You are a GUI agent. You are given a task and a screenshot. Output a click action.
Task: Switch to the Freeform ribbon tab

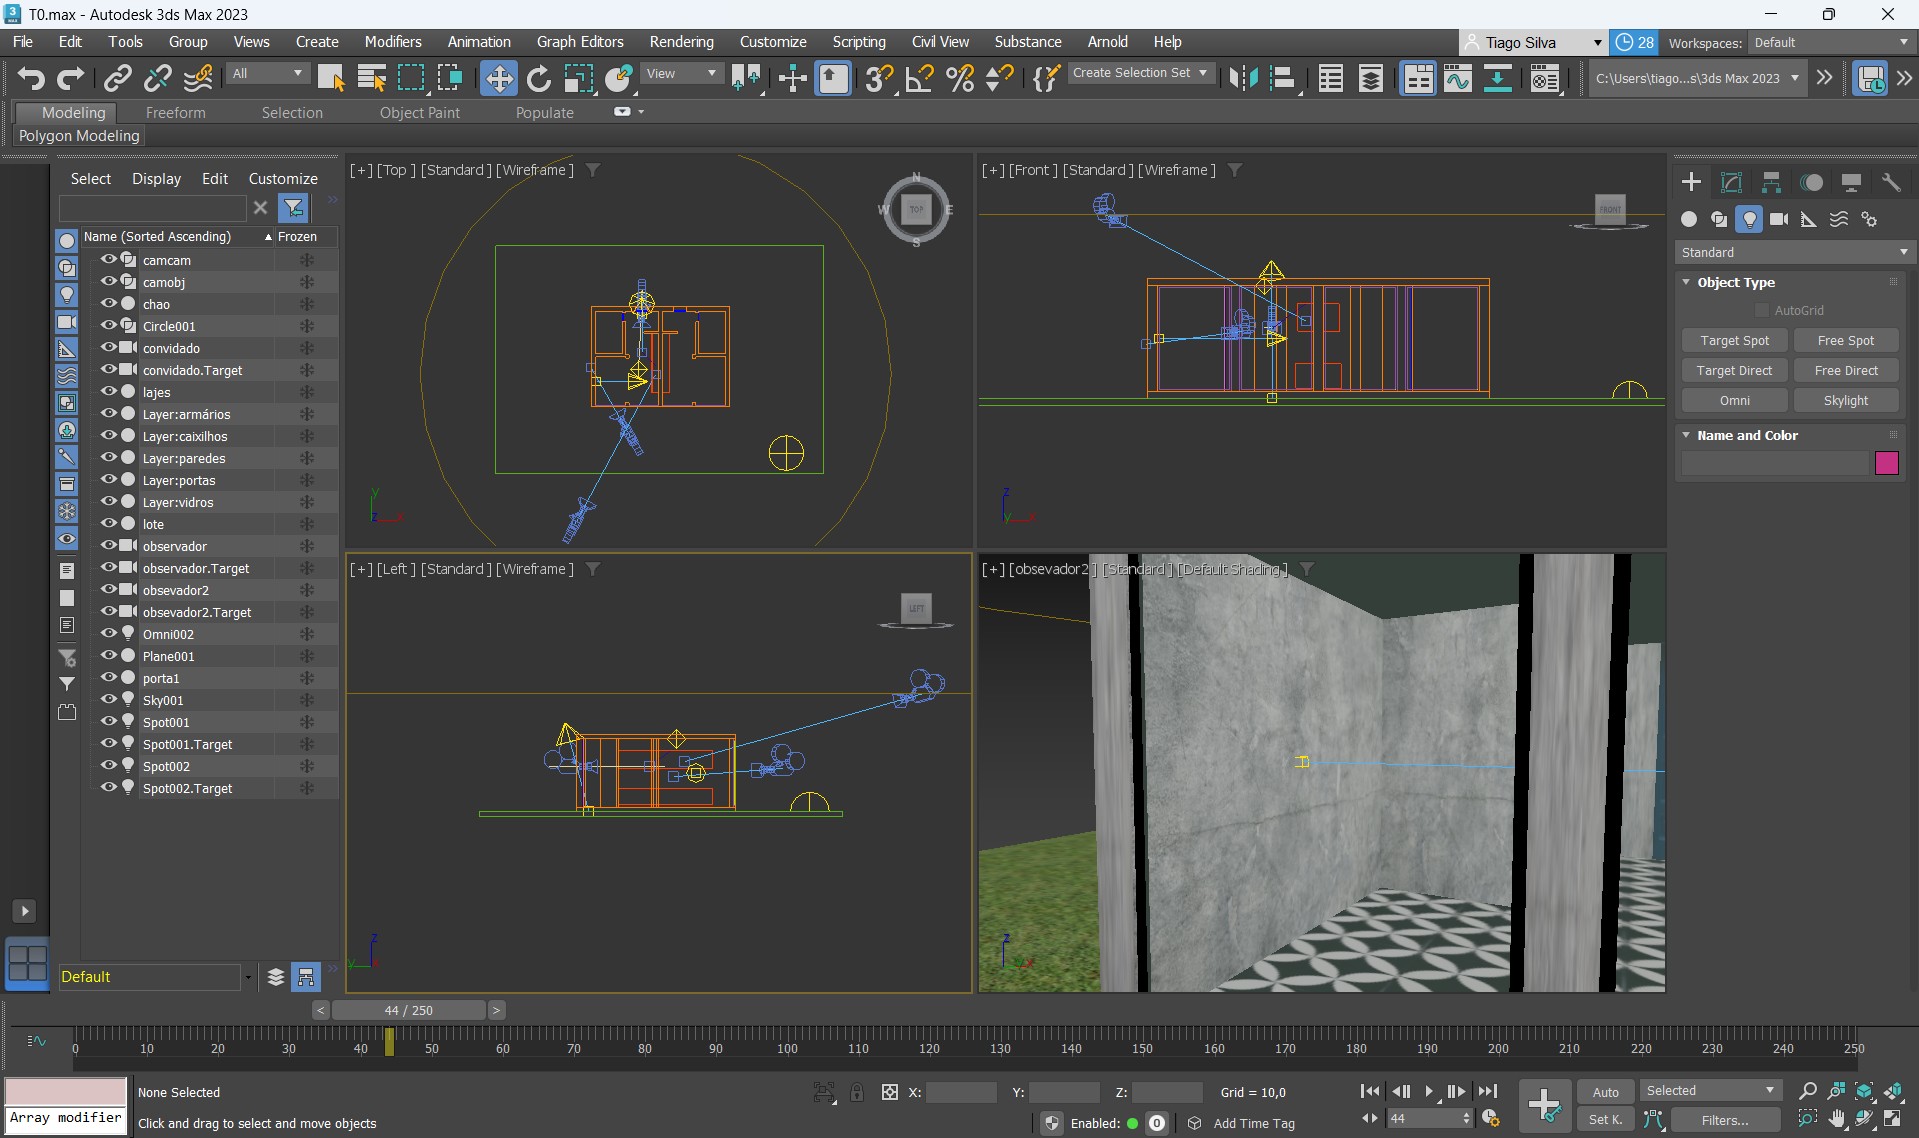[x=175, y=113]
